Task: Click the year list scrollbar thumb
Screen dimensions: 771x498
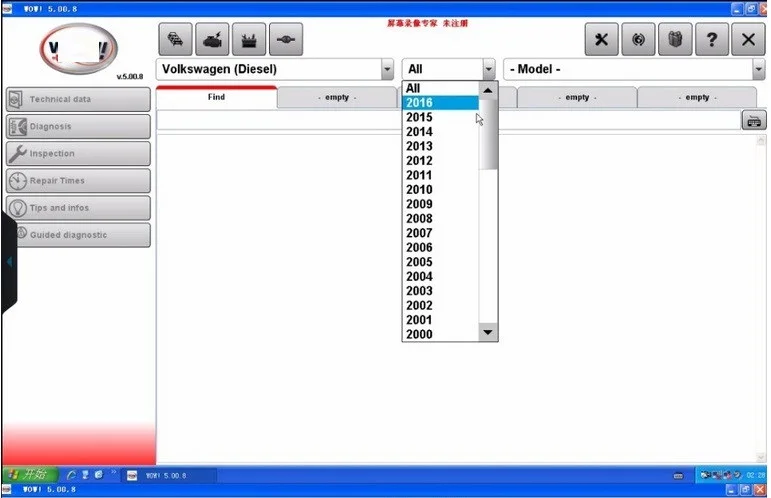Action: tap(488, 134)
